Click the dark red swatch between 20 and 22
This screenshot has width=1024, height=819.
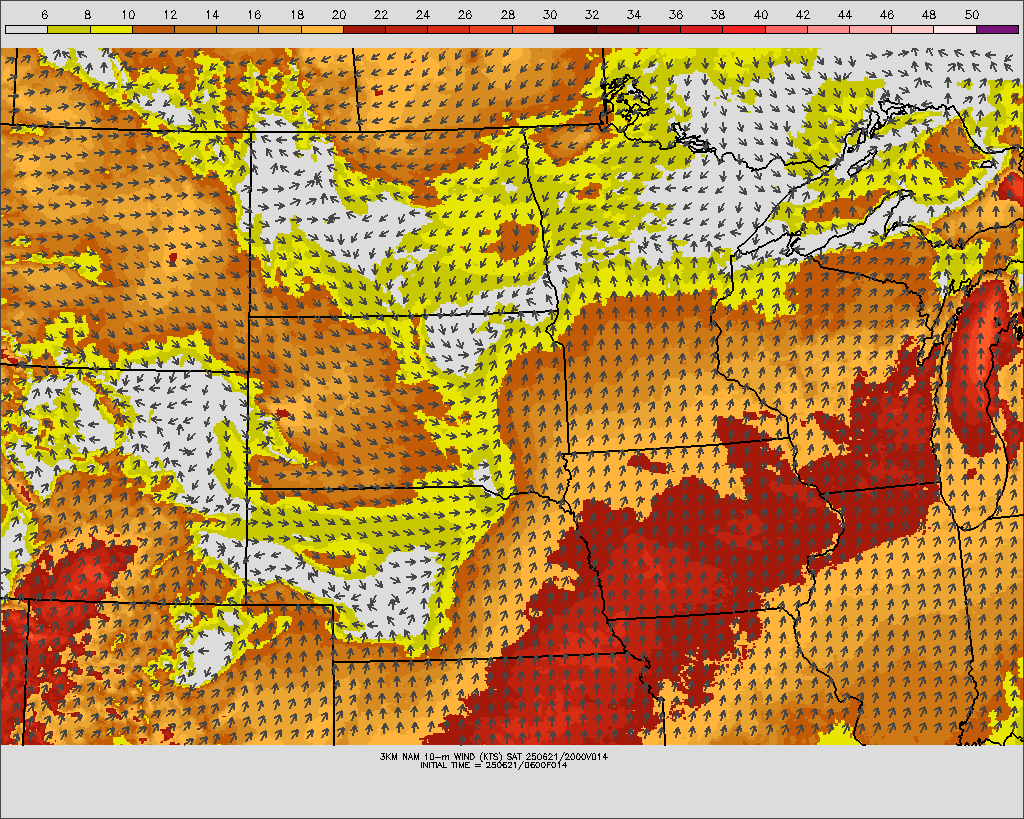[364, 29]
